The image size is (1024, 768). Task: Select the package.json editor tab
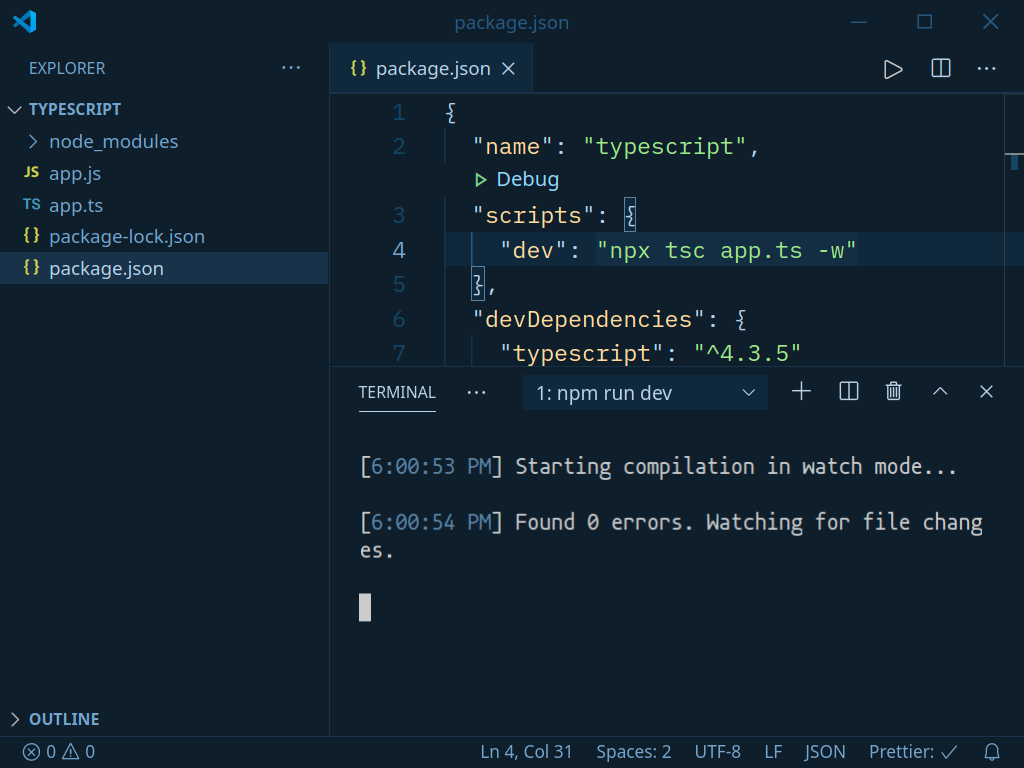[x=431, y=69]
